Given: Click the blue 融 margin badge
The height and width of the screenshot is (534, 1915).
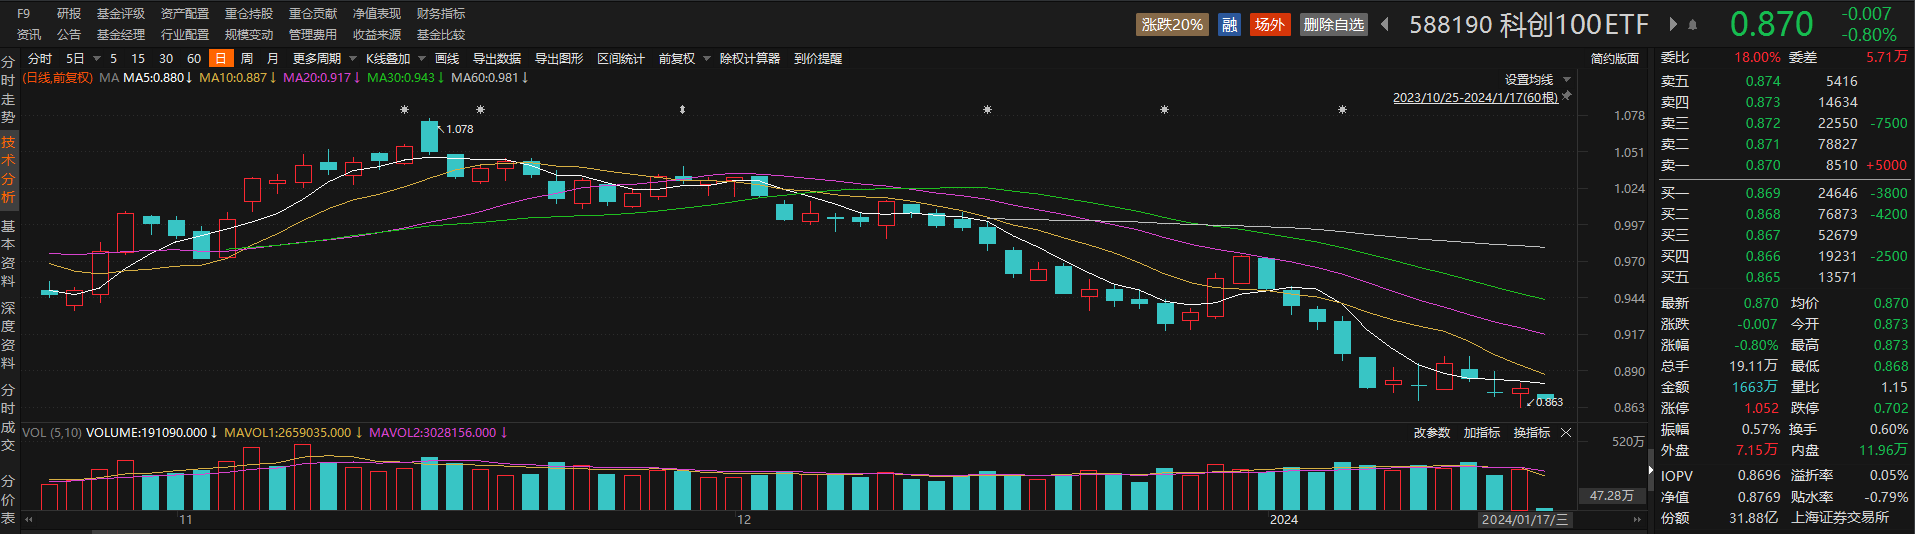Looking at the screenshot, I should click(1230, 24).
